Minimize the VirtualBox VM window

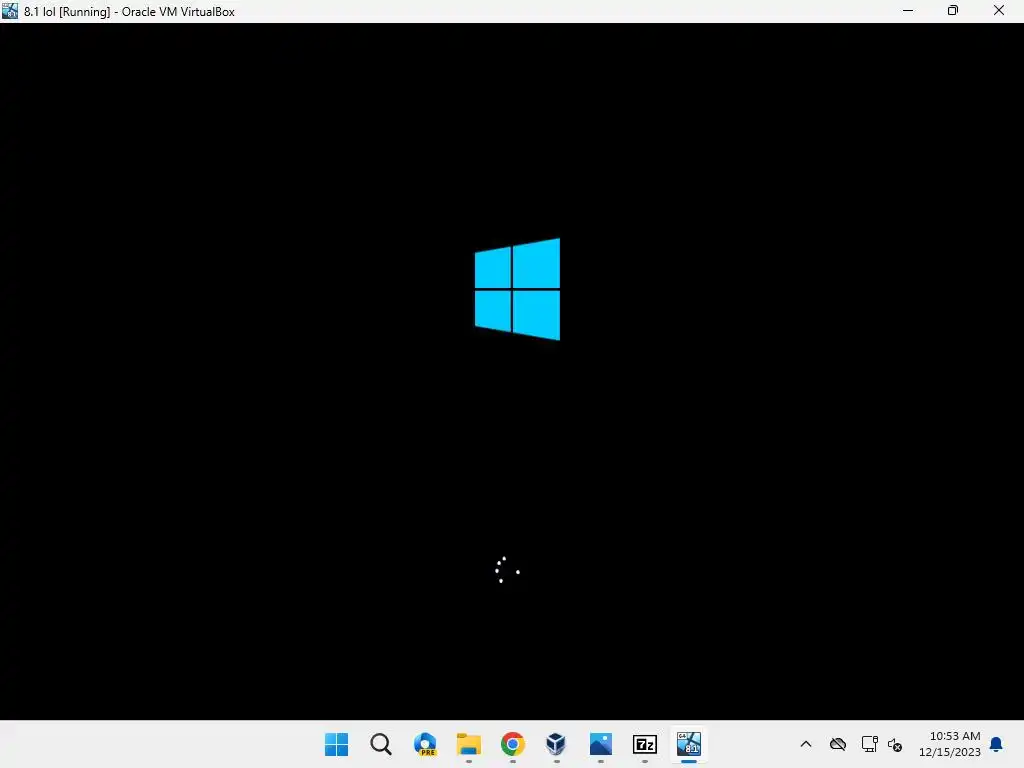[908, 10]
